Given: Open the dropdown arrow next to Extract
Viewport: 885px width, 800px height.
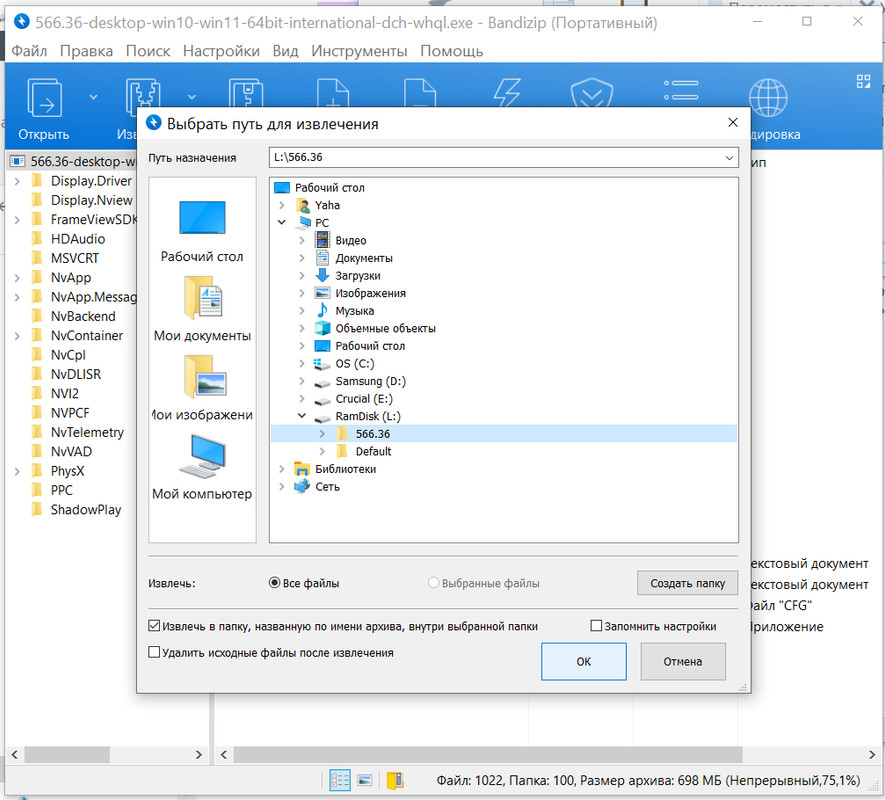Looking at the screenshot, I should click(192, 97).
